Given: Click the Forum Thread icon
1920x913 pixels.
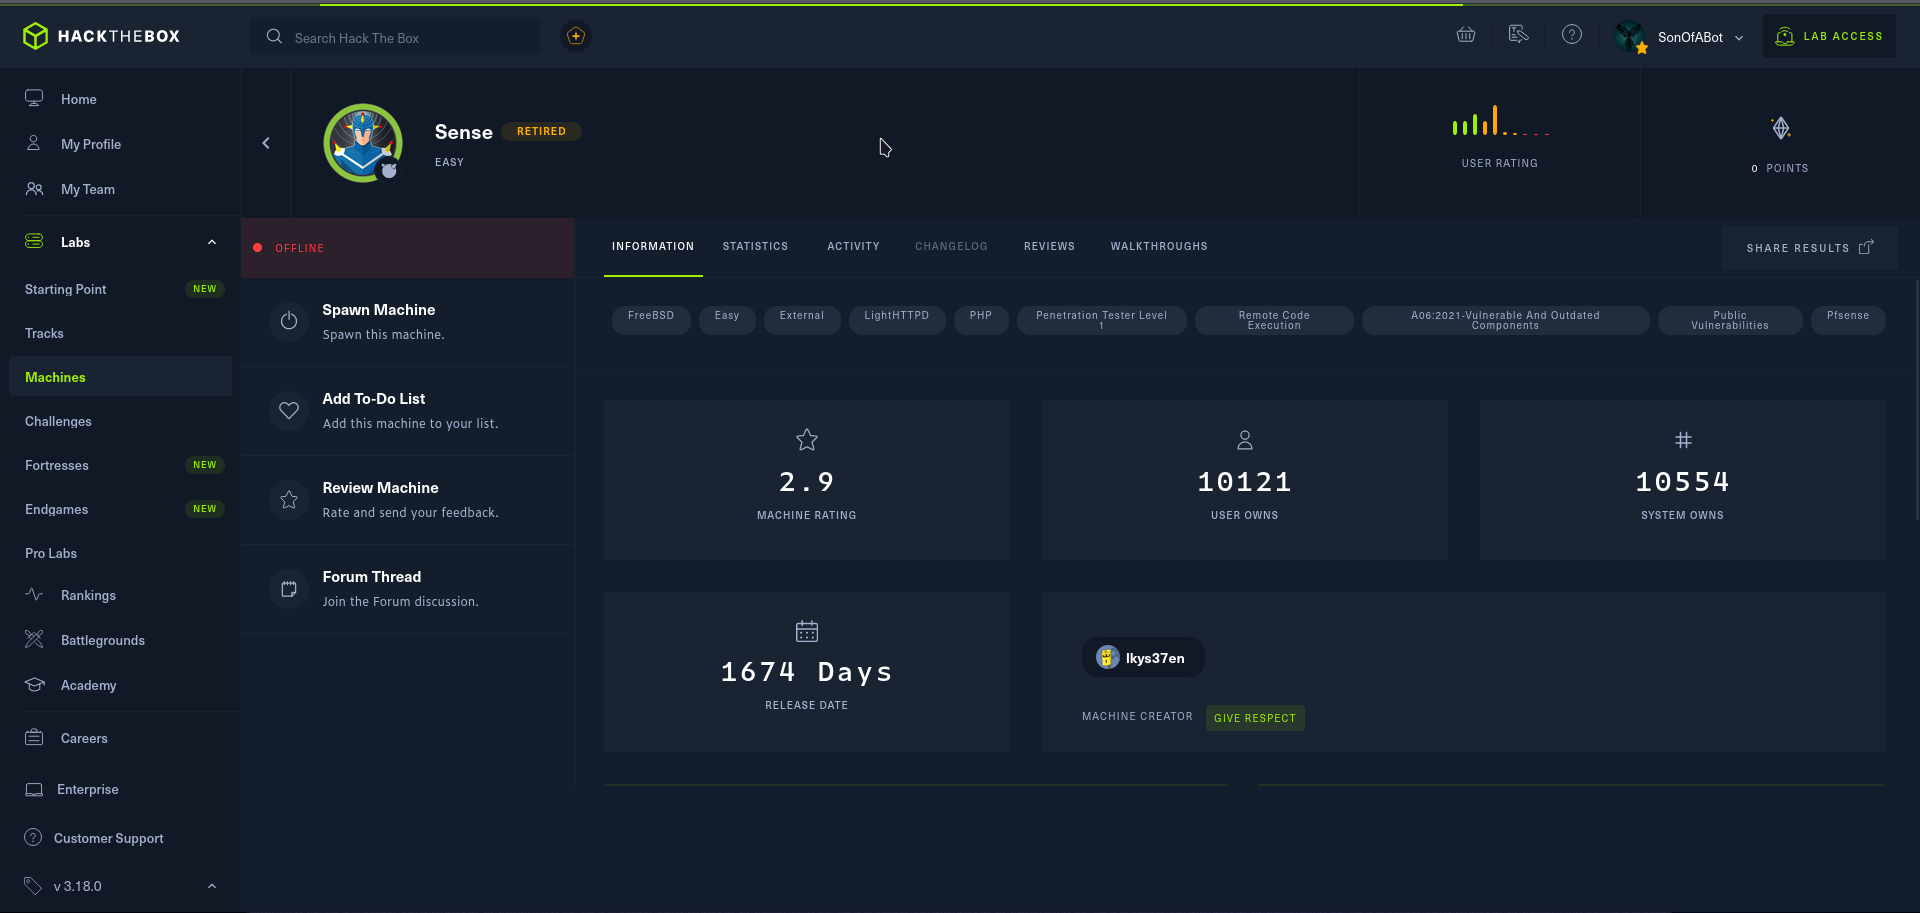Looking at the screenshot, I should pyautogui.click(x=289, y=588).
